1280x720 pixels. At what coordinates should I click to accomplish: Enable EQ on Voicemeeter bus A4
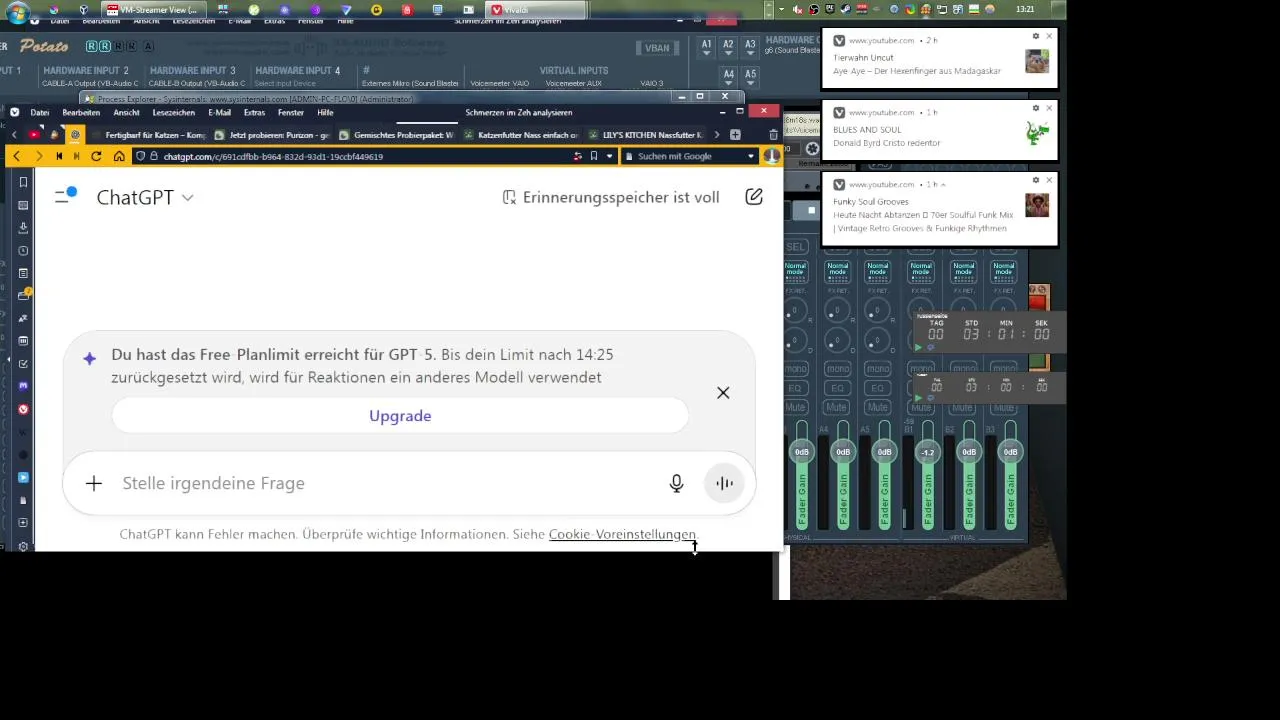coord(836,388)
